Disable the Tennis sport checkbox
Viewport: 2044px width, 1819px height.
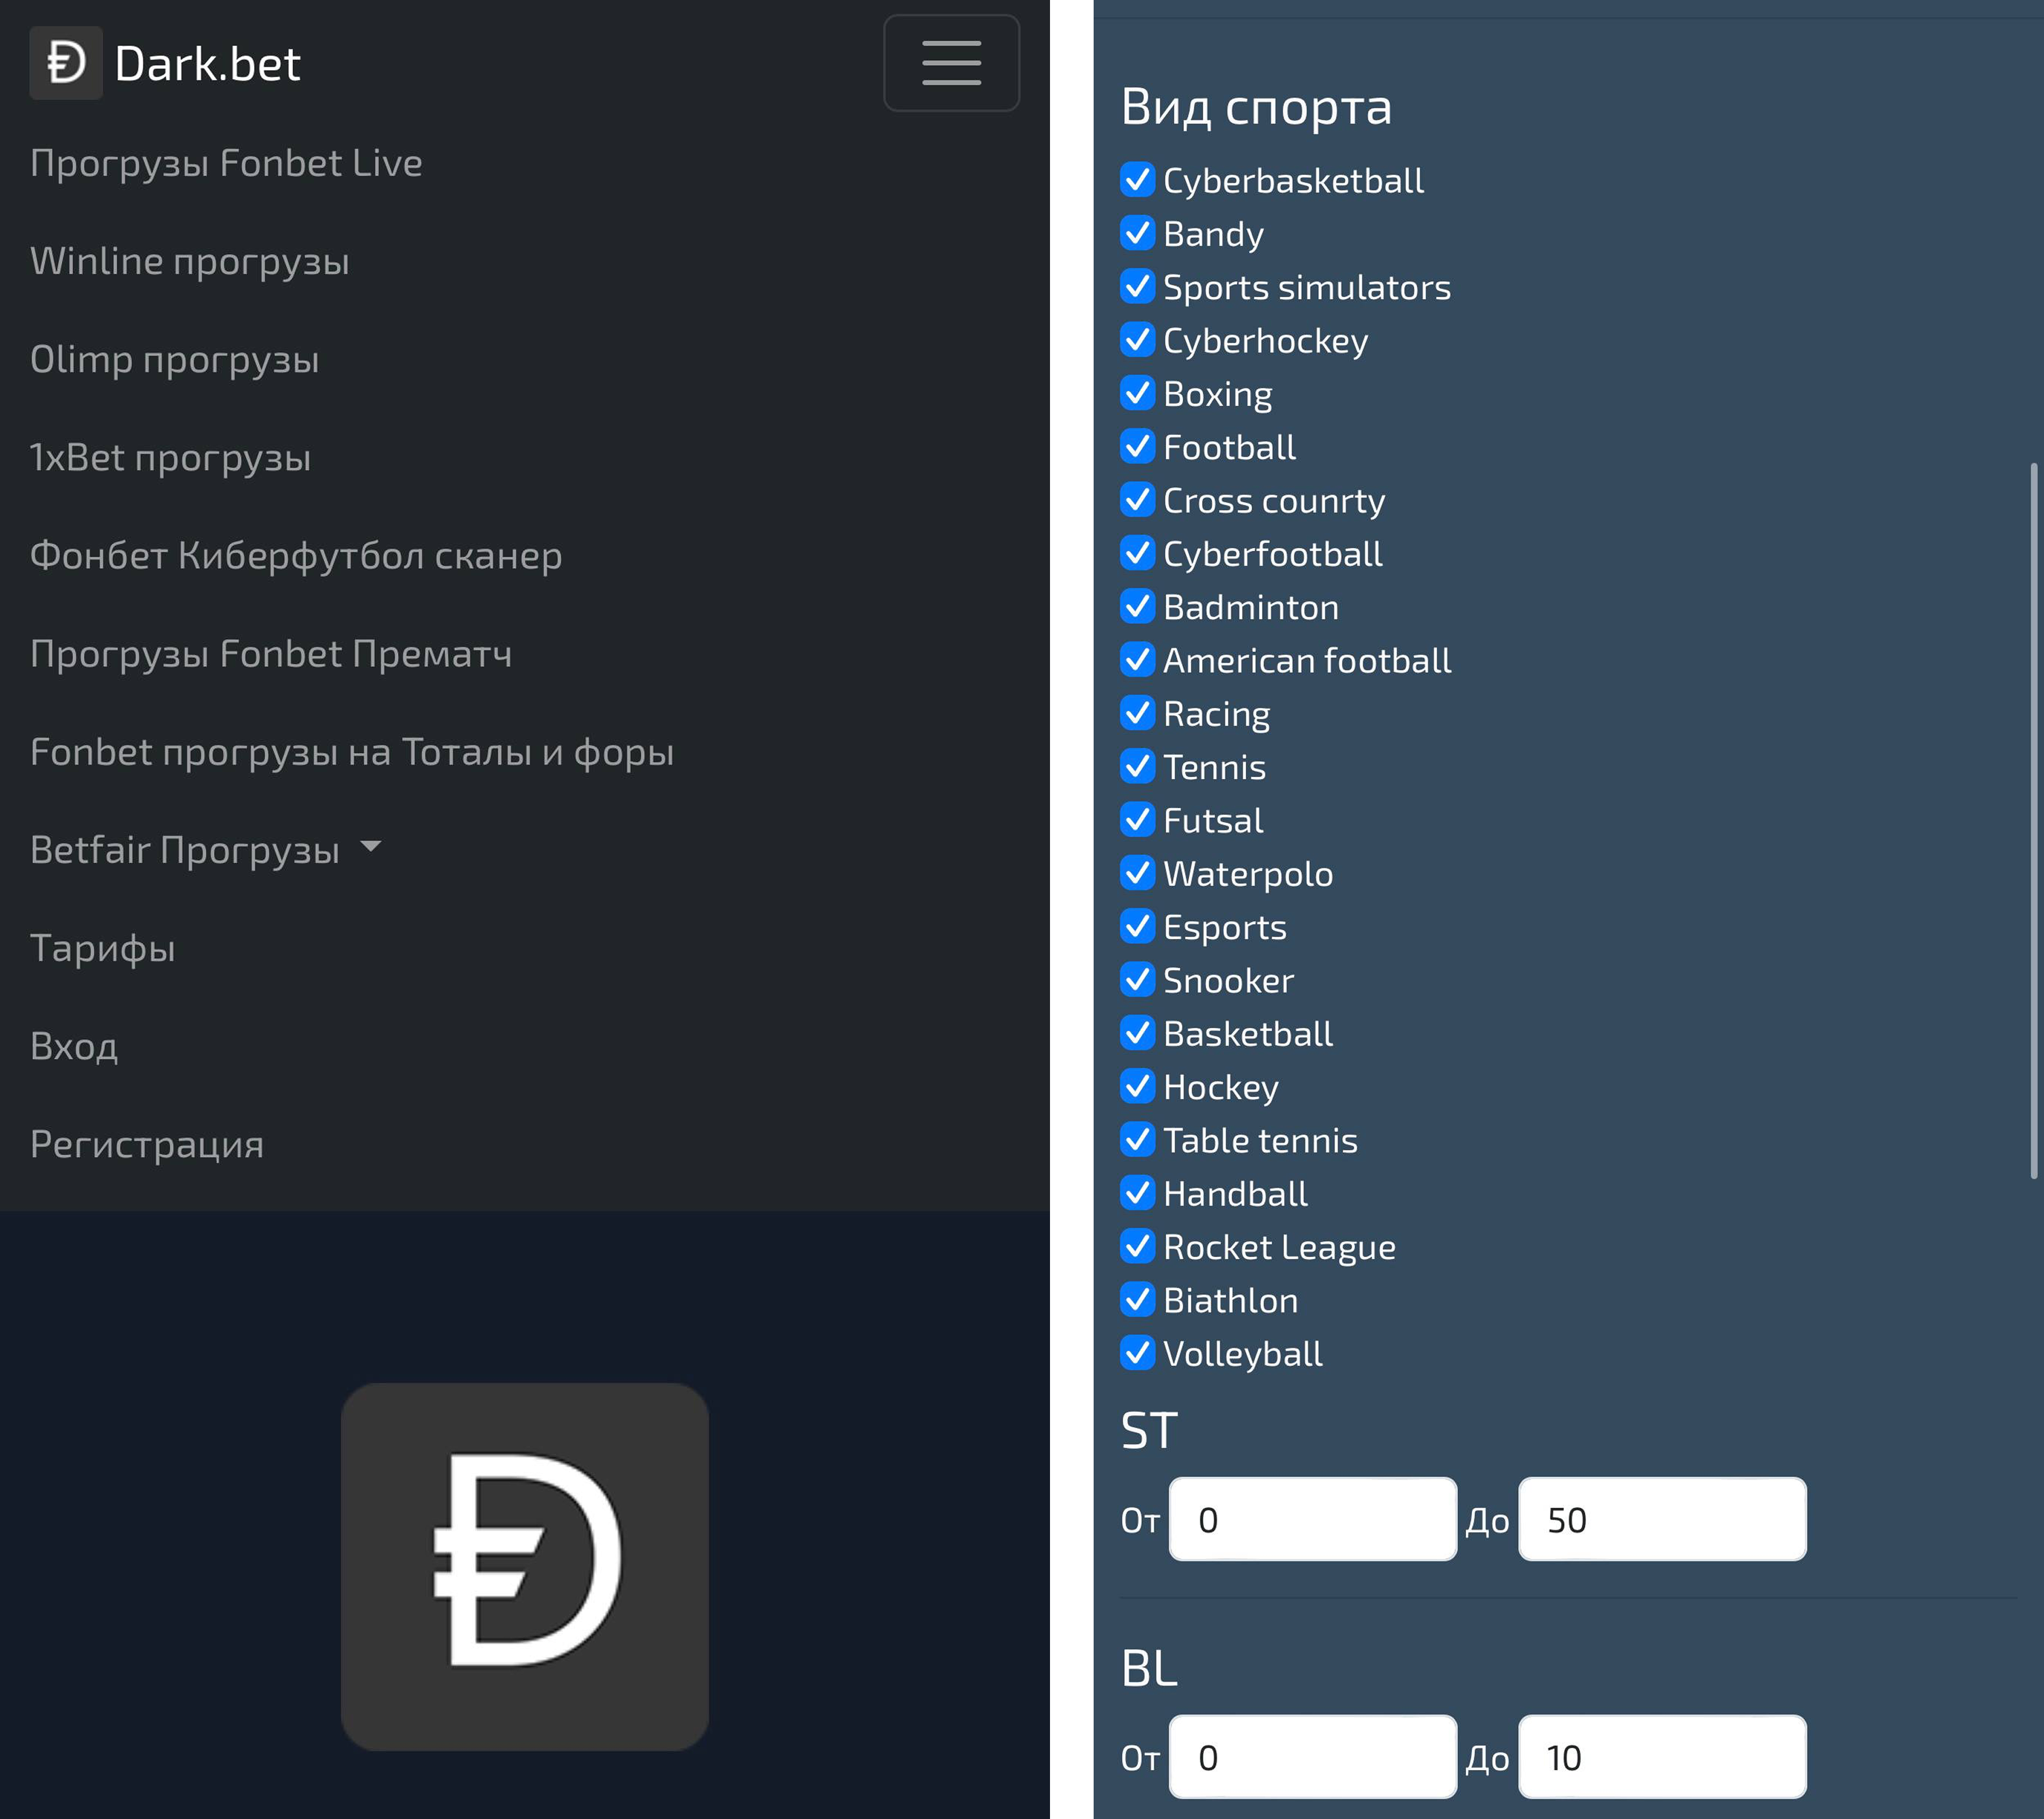[x=1137, y=766]
